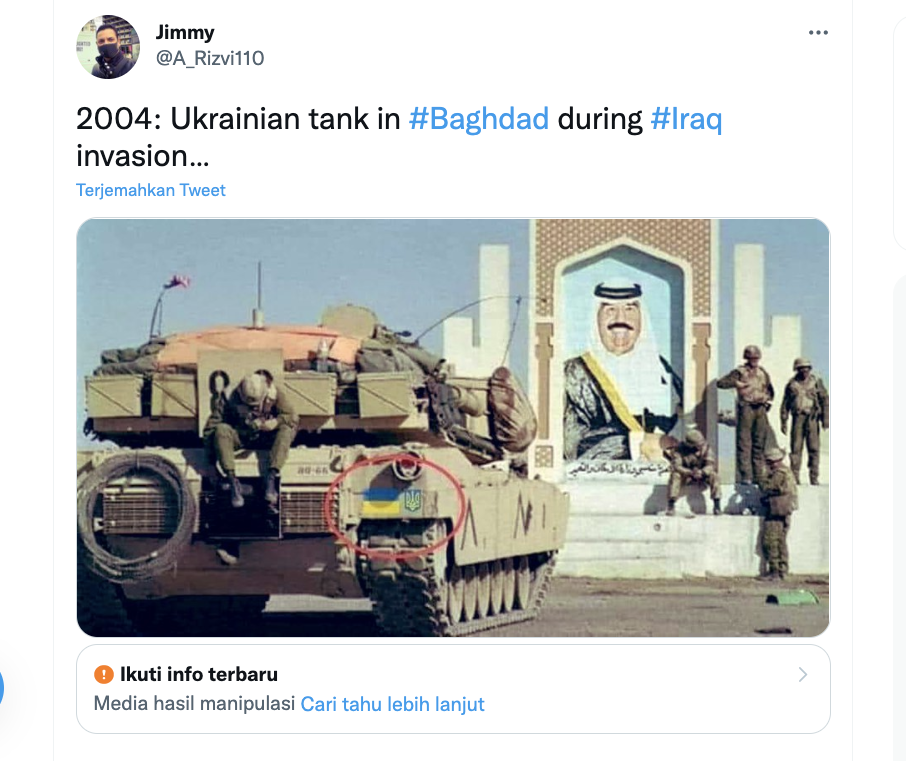The image size is (906, 761).
Task: Open the tank photo attached to tweet
Action: [x=453, y=428]
